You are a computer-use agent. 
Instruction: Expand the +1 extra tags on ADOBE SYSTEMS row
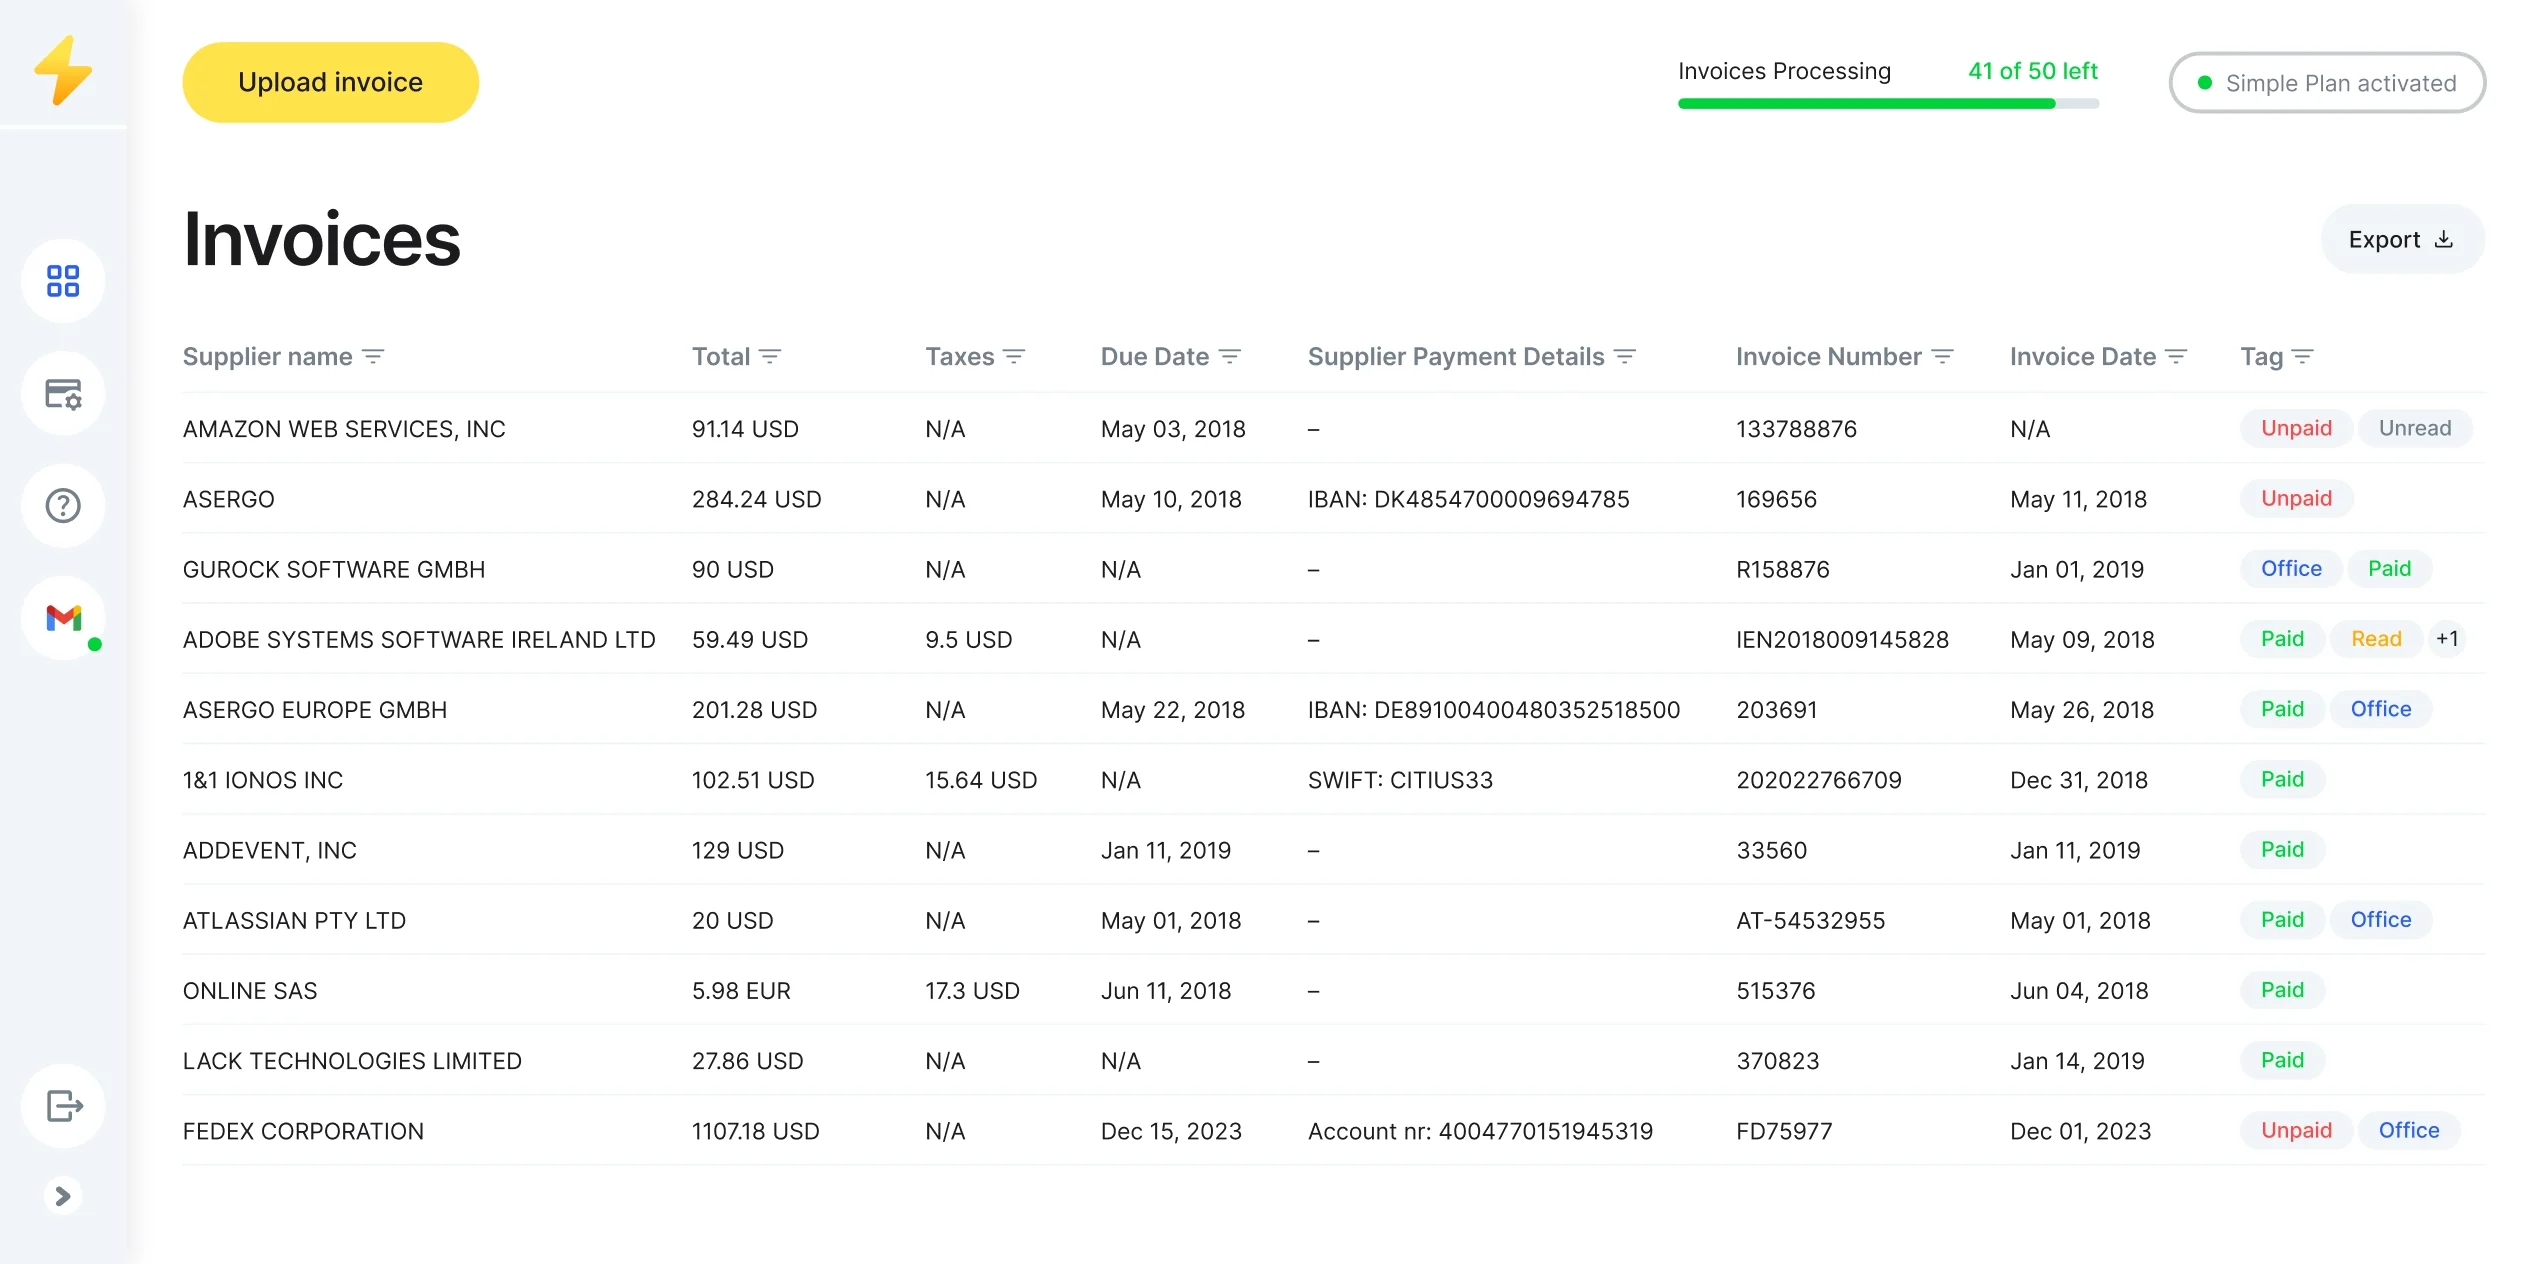click(x=2448, y=639)
